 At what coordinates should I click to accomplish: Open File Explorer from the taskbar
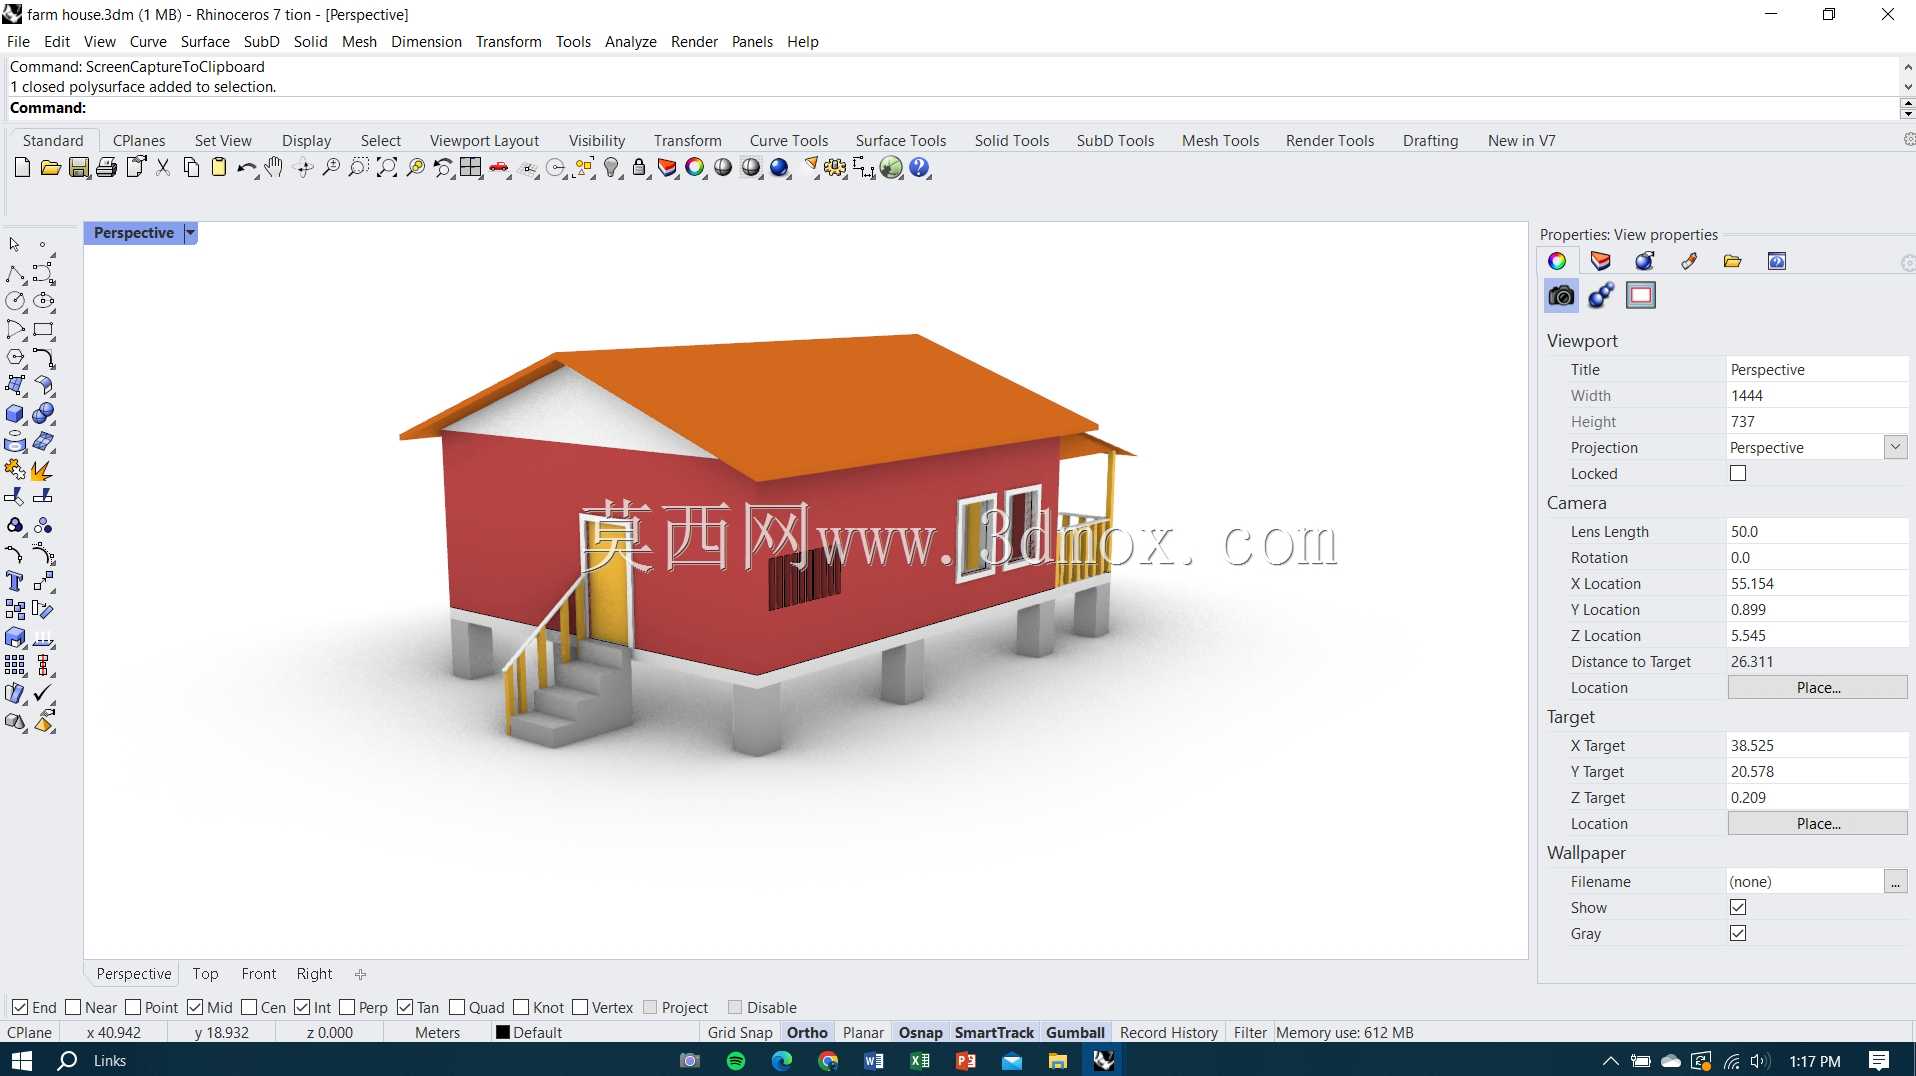(1058, 1061)
